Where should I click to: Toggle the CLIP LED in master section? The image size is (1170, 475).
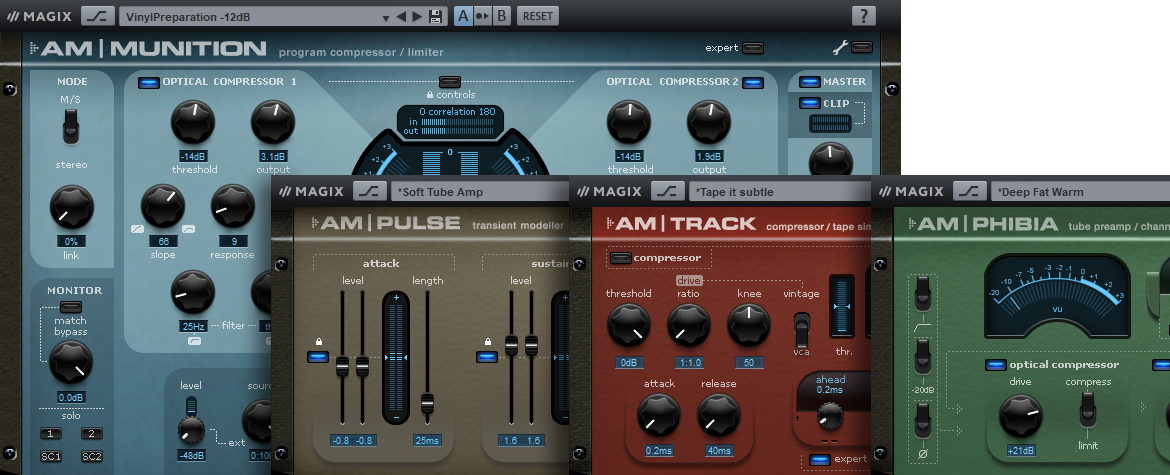810,103
